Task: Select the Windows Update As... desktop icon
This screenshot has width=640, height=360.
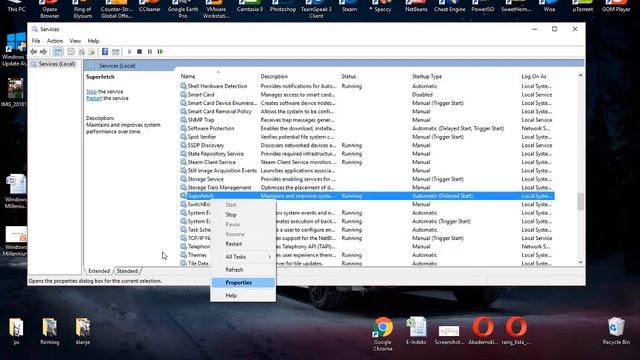Action: (x=15, y=49)
